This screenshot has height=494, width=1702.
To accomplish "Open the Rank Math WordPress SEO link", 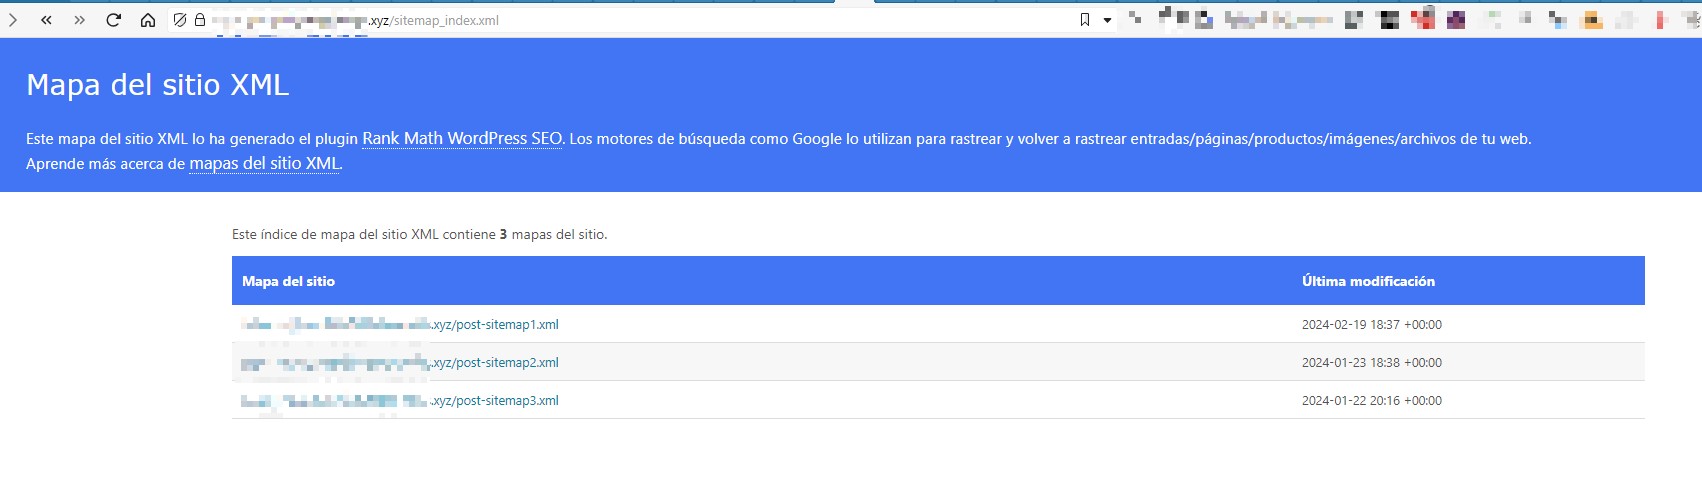I will click(x=462, y=139).
